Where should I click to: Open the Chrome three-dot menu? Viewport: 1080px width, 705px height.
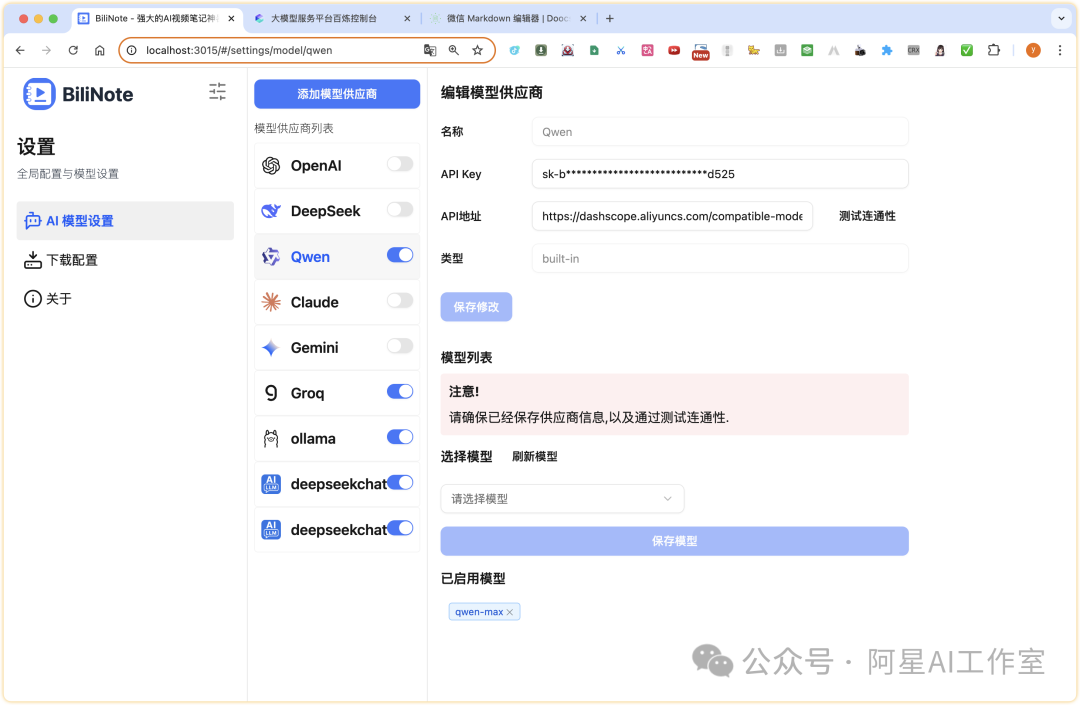[x=1060, y=50]
